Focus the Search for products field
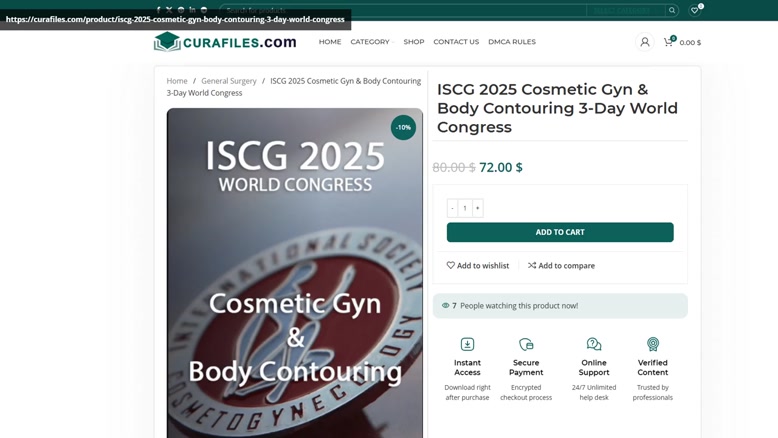Image resolution: width=778 pixels, height=438 pixels. (402, 10)
